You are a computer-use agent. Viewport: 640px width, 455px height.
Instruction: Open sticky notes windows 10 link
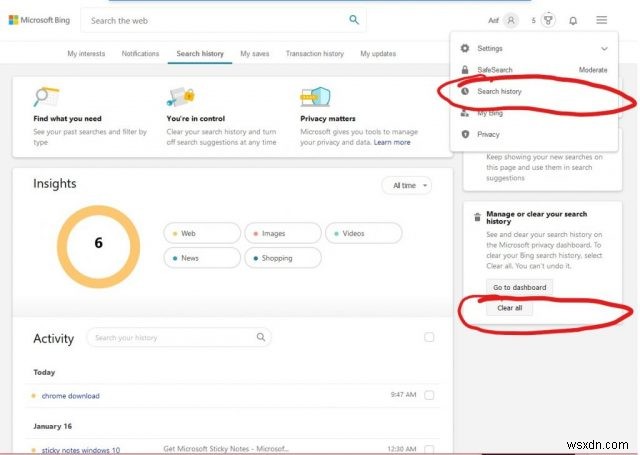(81, 450)
